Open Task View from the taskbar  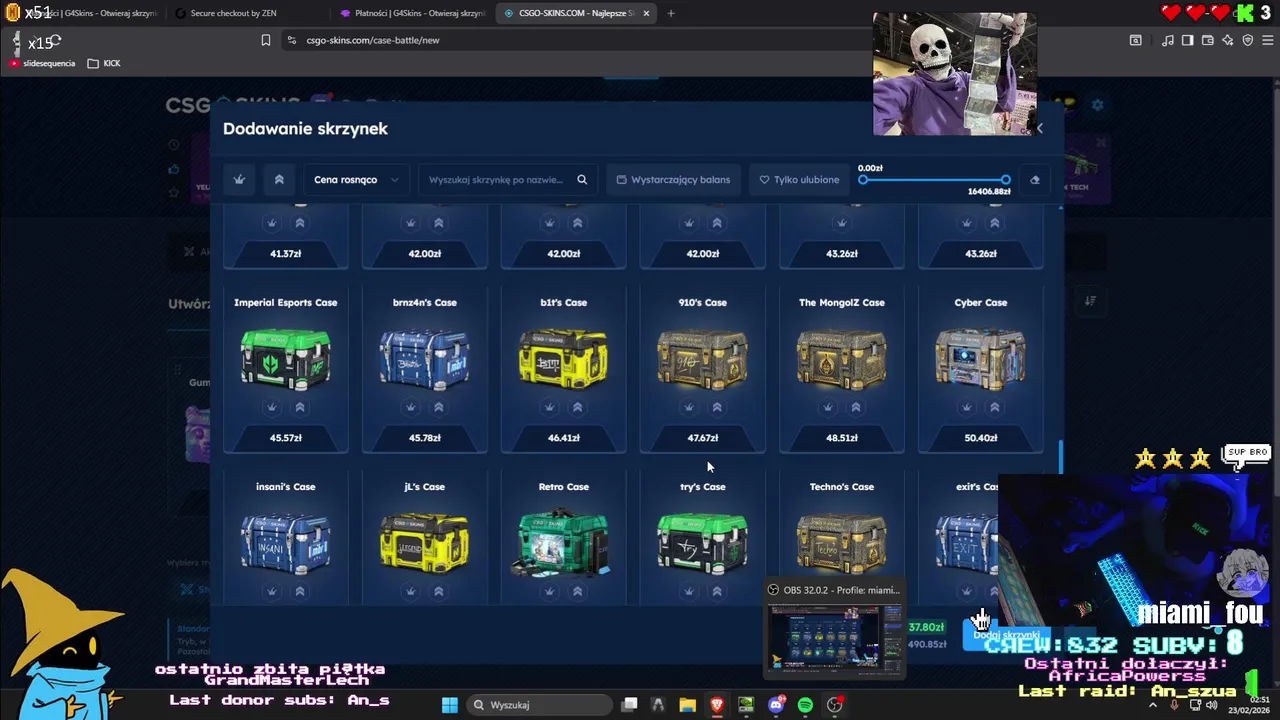tap(629, 705)
